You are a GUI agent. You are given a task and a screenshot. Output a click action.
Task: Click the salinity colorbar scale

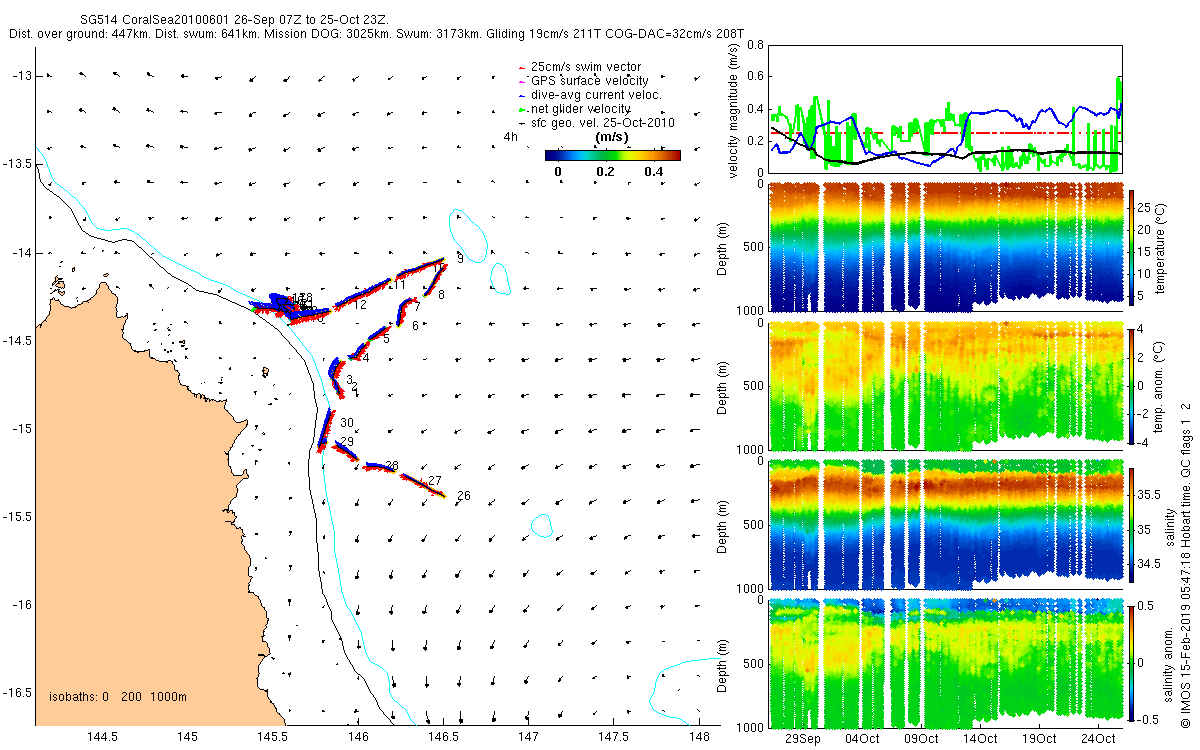click(x=1131, y=523)
